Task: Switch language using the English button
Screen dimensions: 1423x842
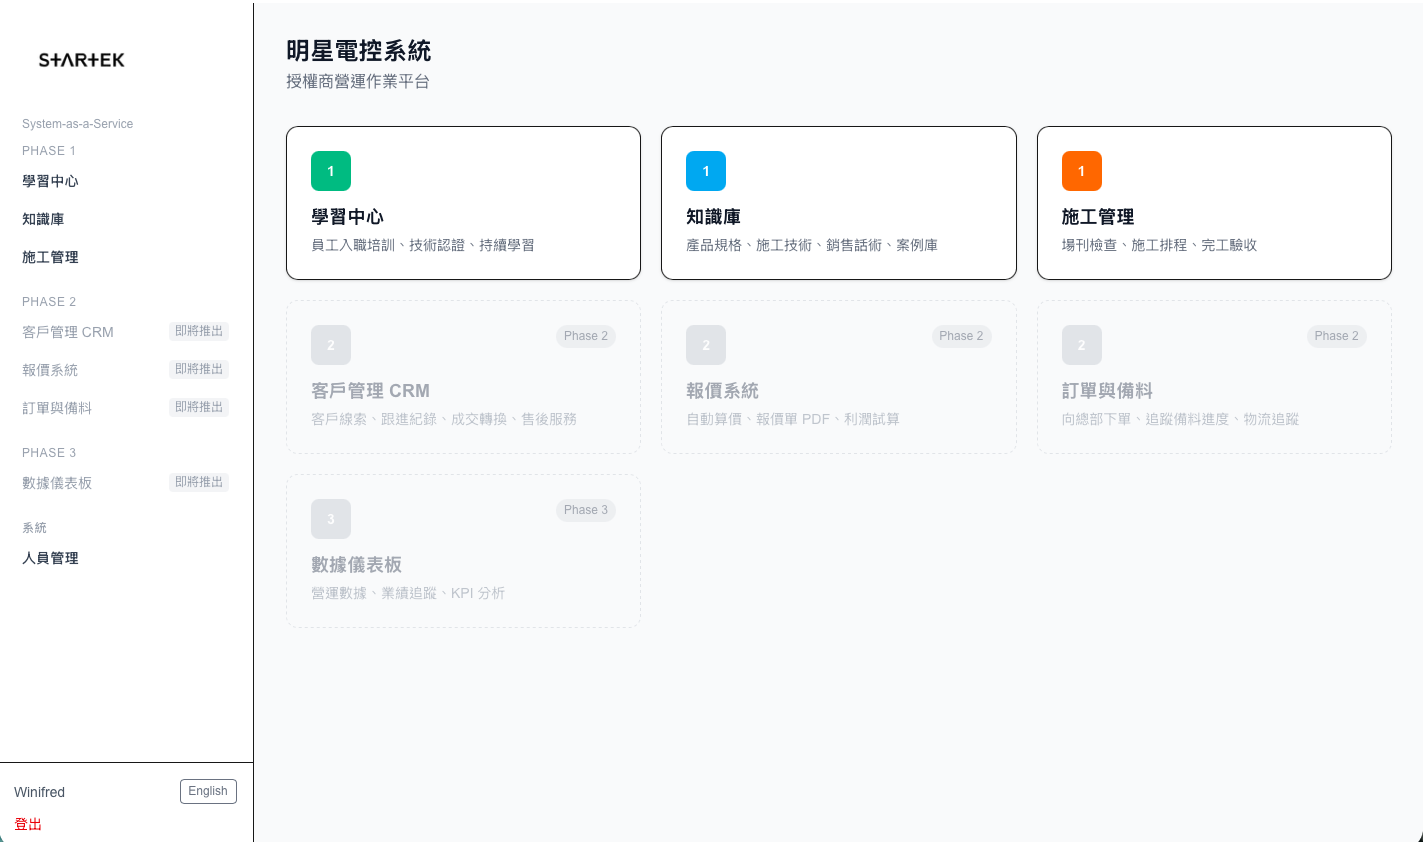Action: pos(207,791)
